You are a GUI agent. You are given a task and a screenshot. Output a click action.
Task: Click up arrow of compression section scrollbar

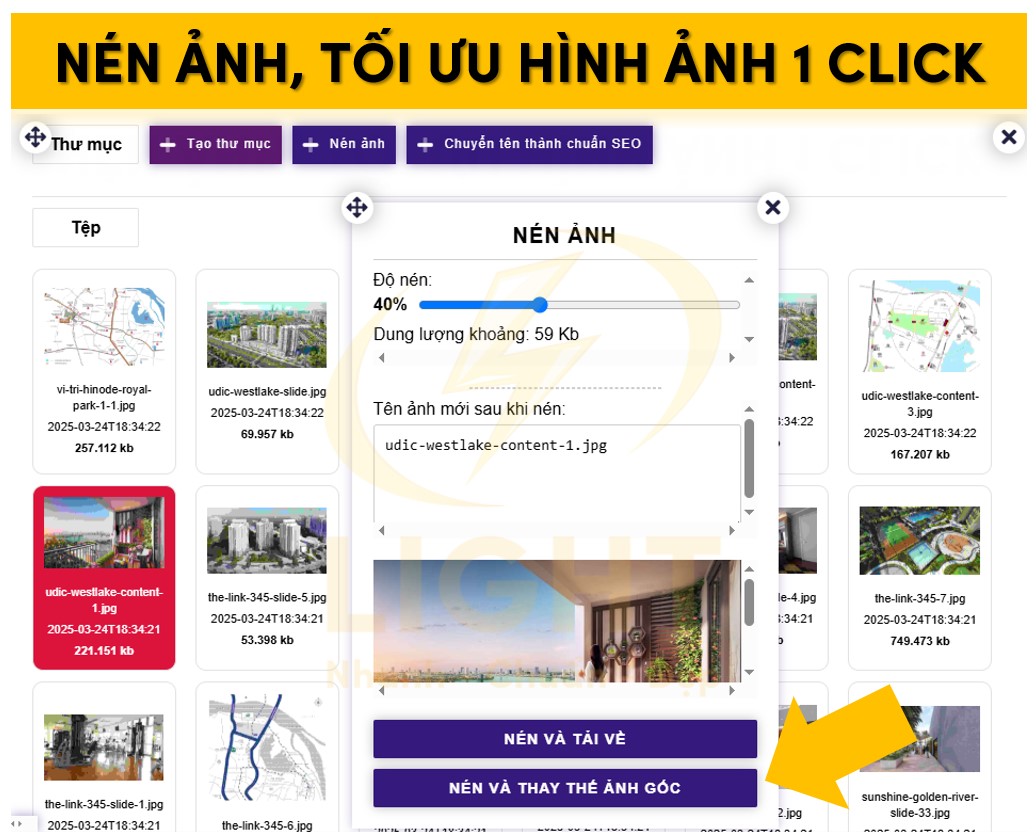tap(749, 280)
